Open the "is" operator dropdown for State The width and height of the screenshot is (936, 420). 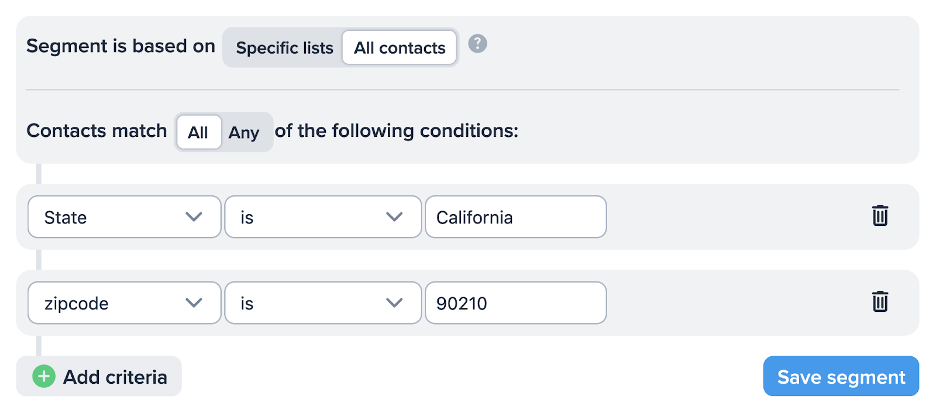click(322, 217)
